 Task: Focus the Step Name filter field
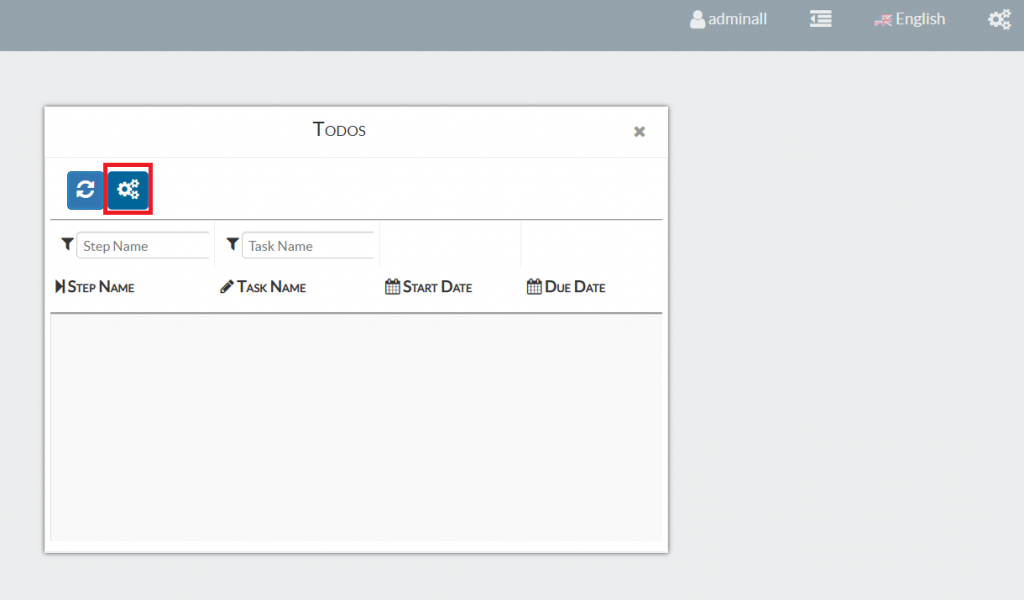143,246
